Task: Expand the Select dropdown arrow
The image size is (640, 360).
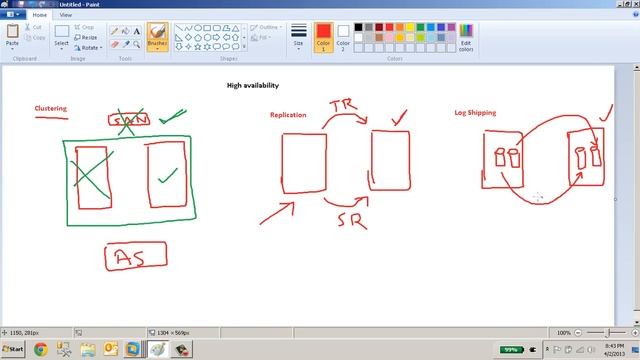Action: click(62, 49)
